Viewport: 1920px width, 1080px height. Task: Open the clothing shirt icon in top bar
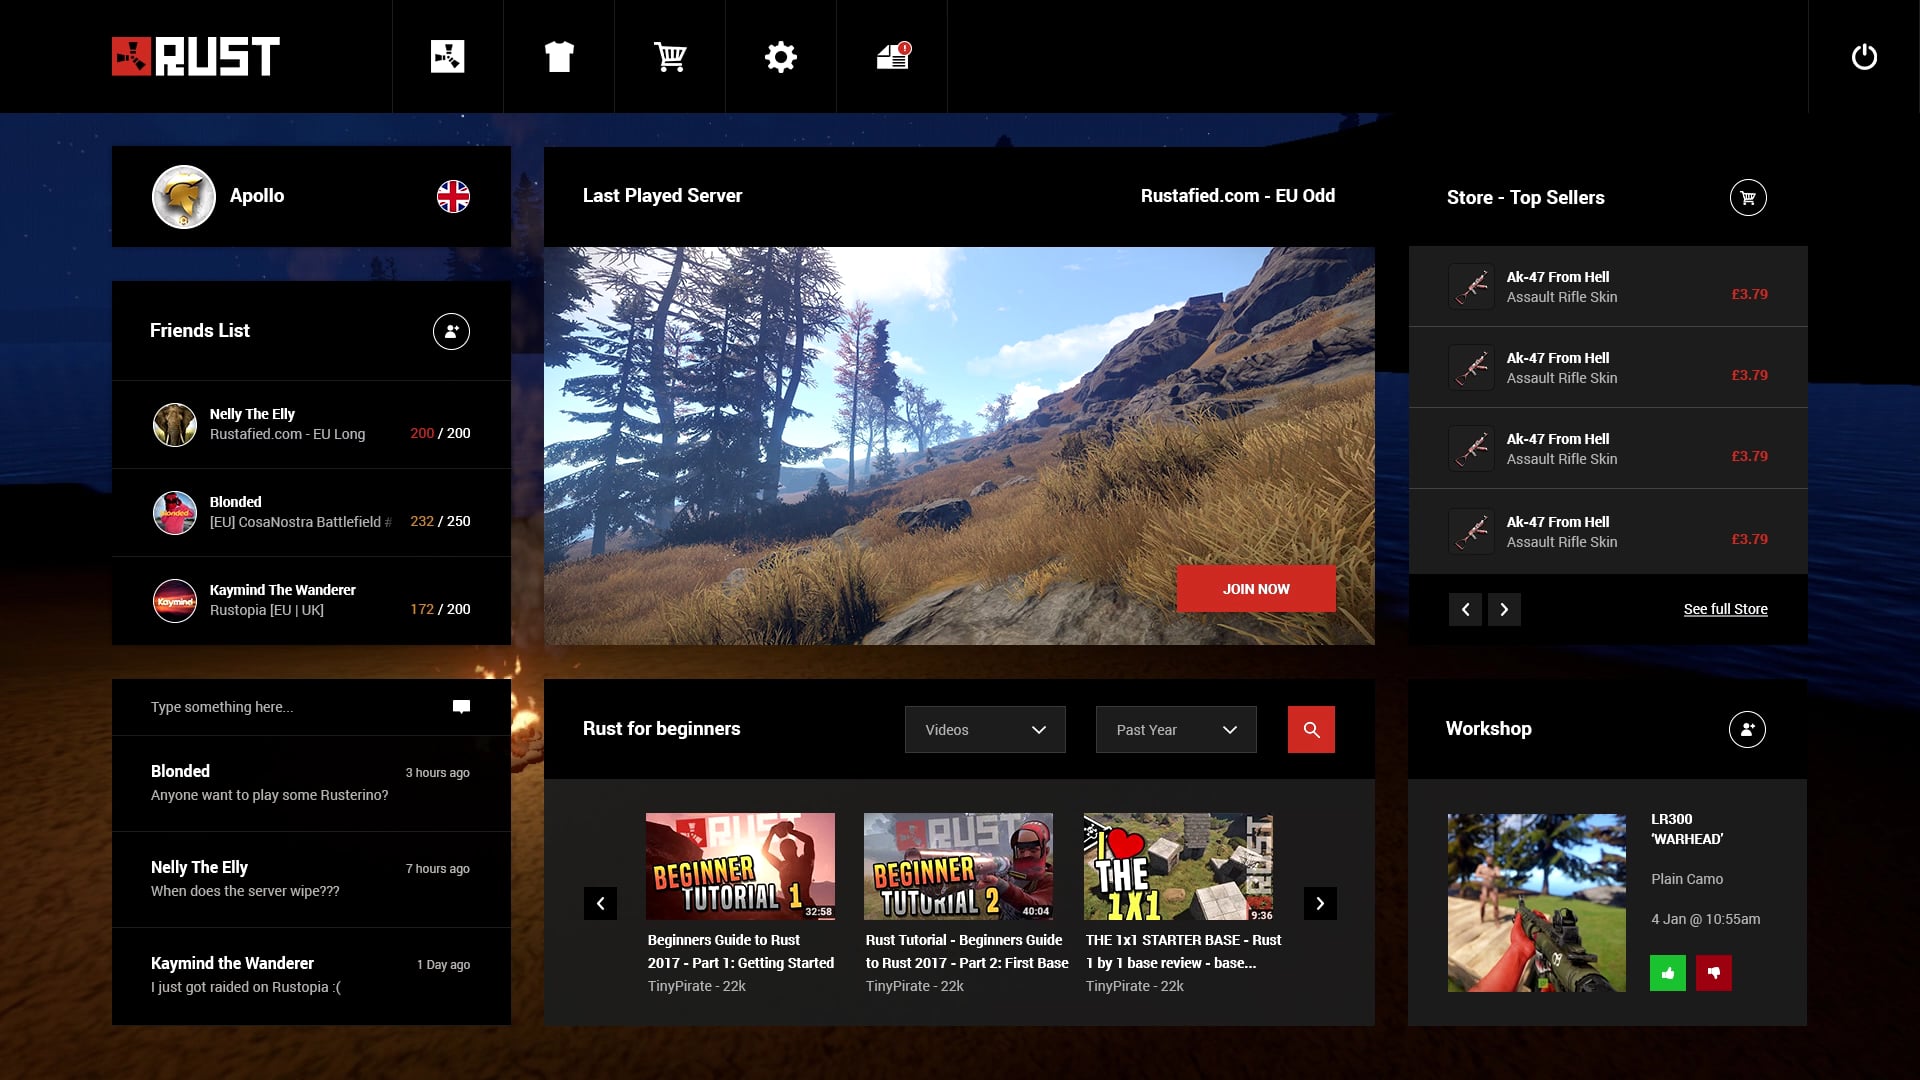pyautogui.click(x=559, y=57)
